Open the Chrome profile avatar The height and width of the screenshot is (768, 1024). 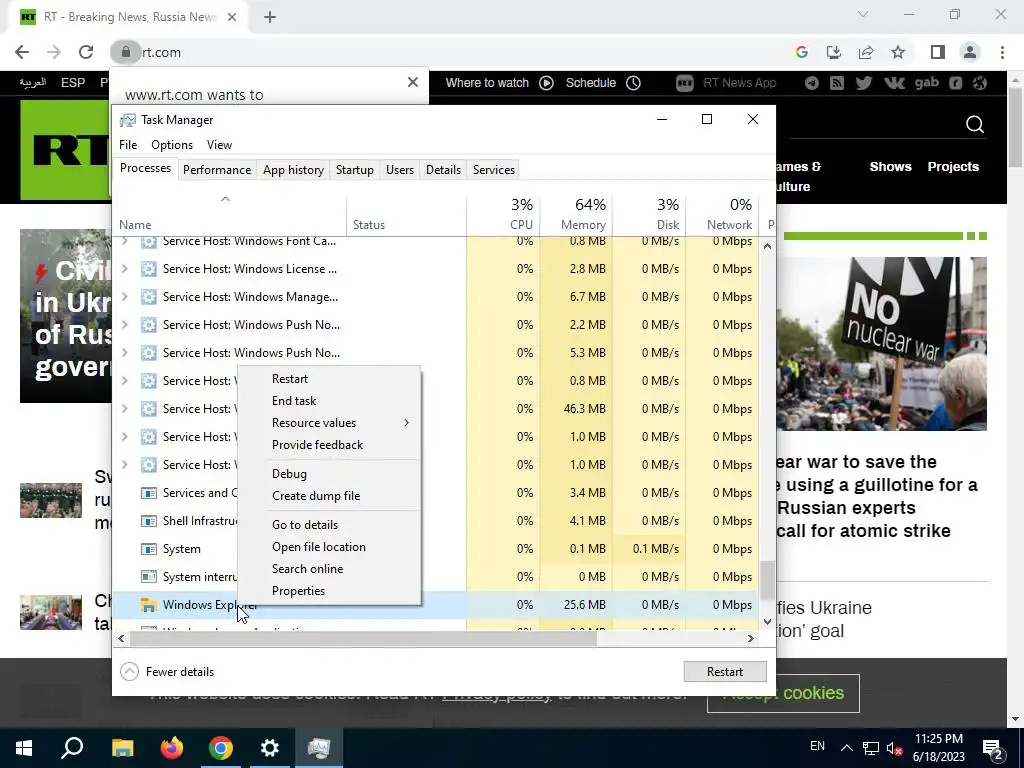969,52
